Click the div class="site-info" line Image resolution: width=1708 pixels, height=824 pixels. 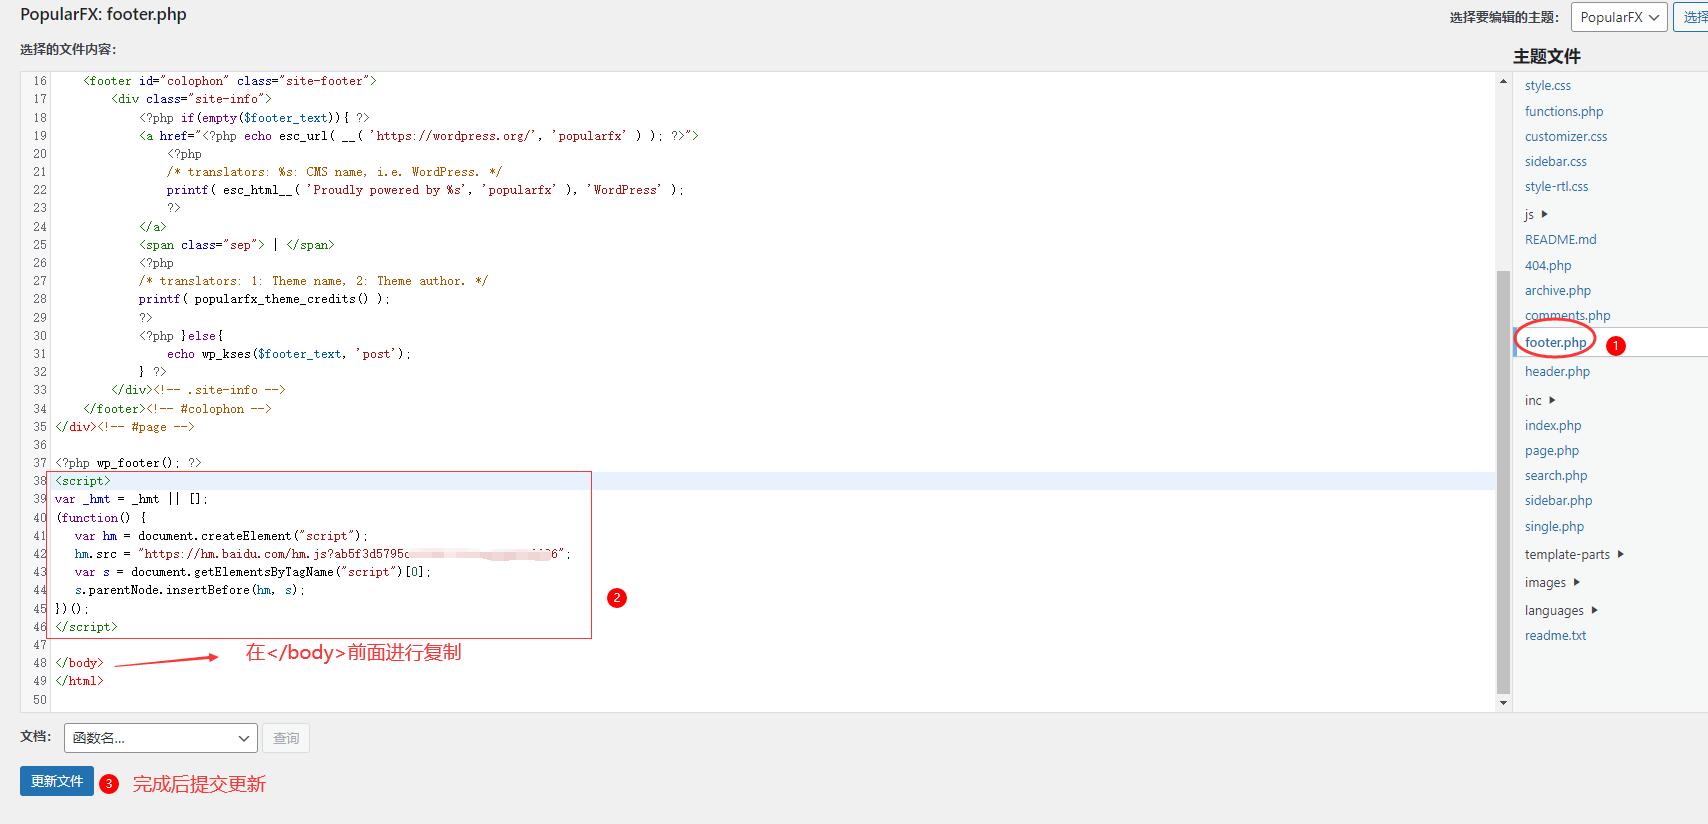click(x=191, y=99)
